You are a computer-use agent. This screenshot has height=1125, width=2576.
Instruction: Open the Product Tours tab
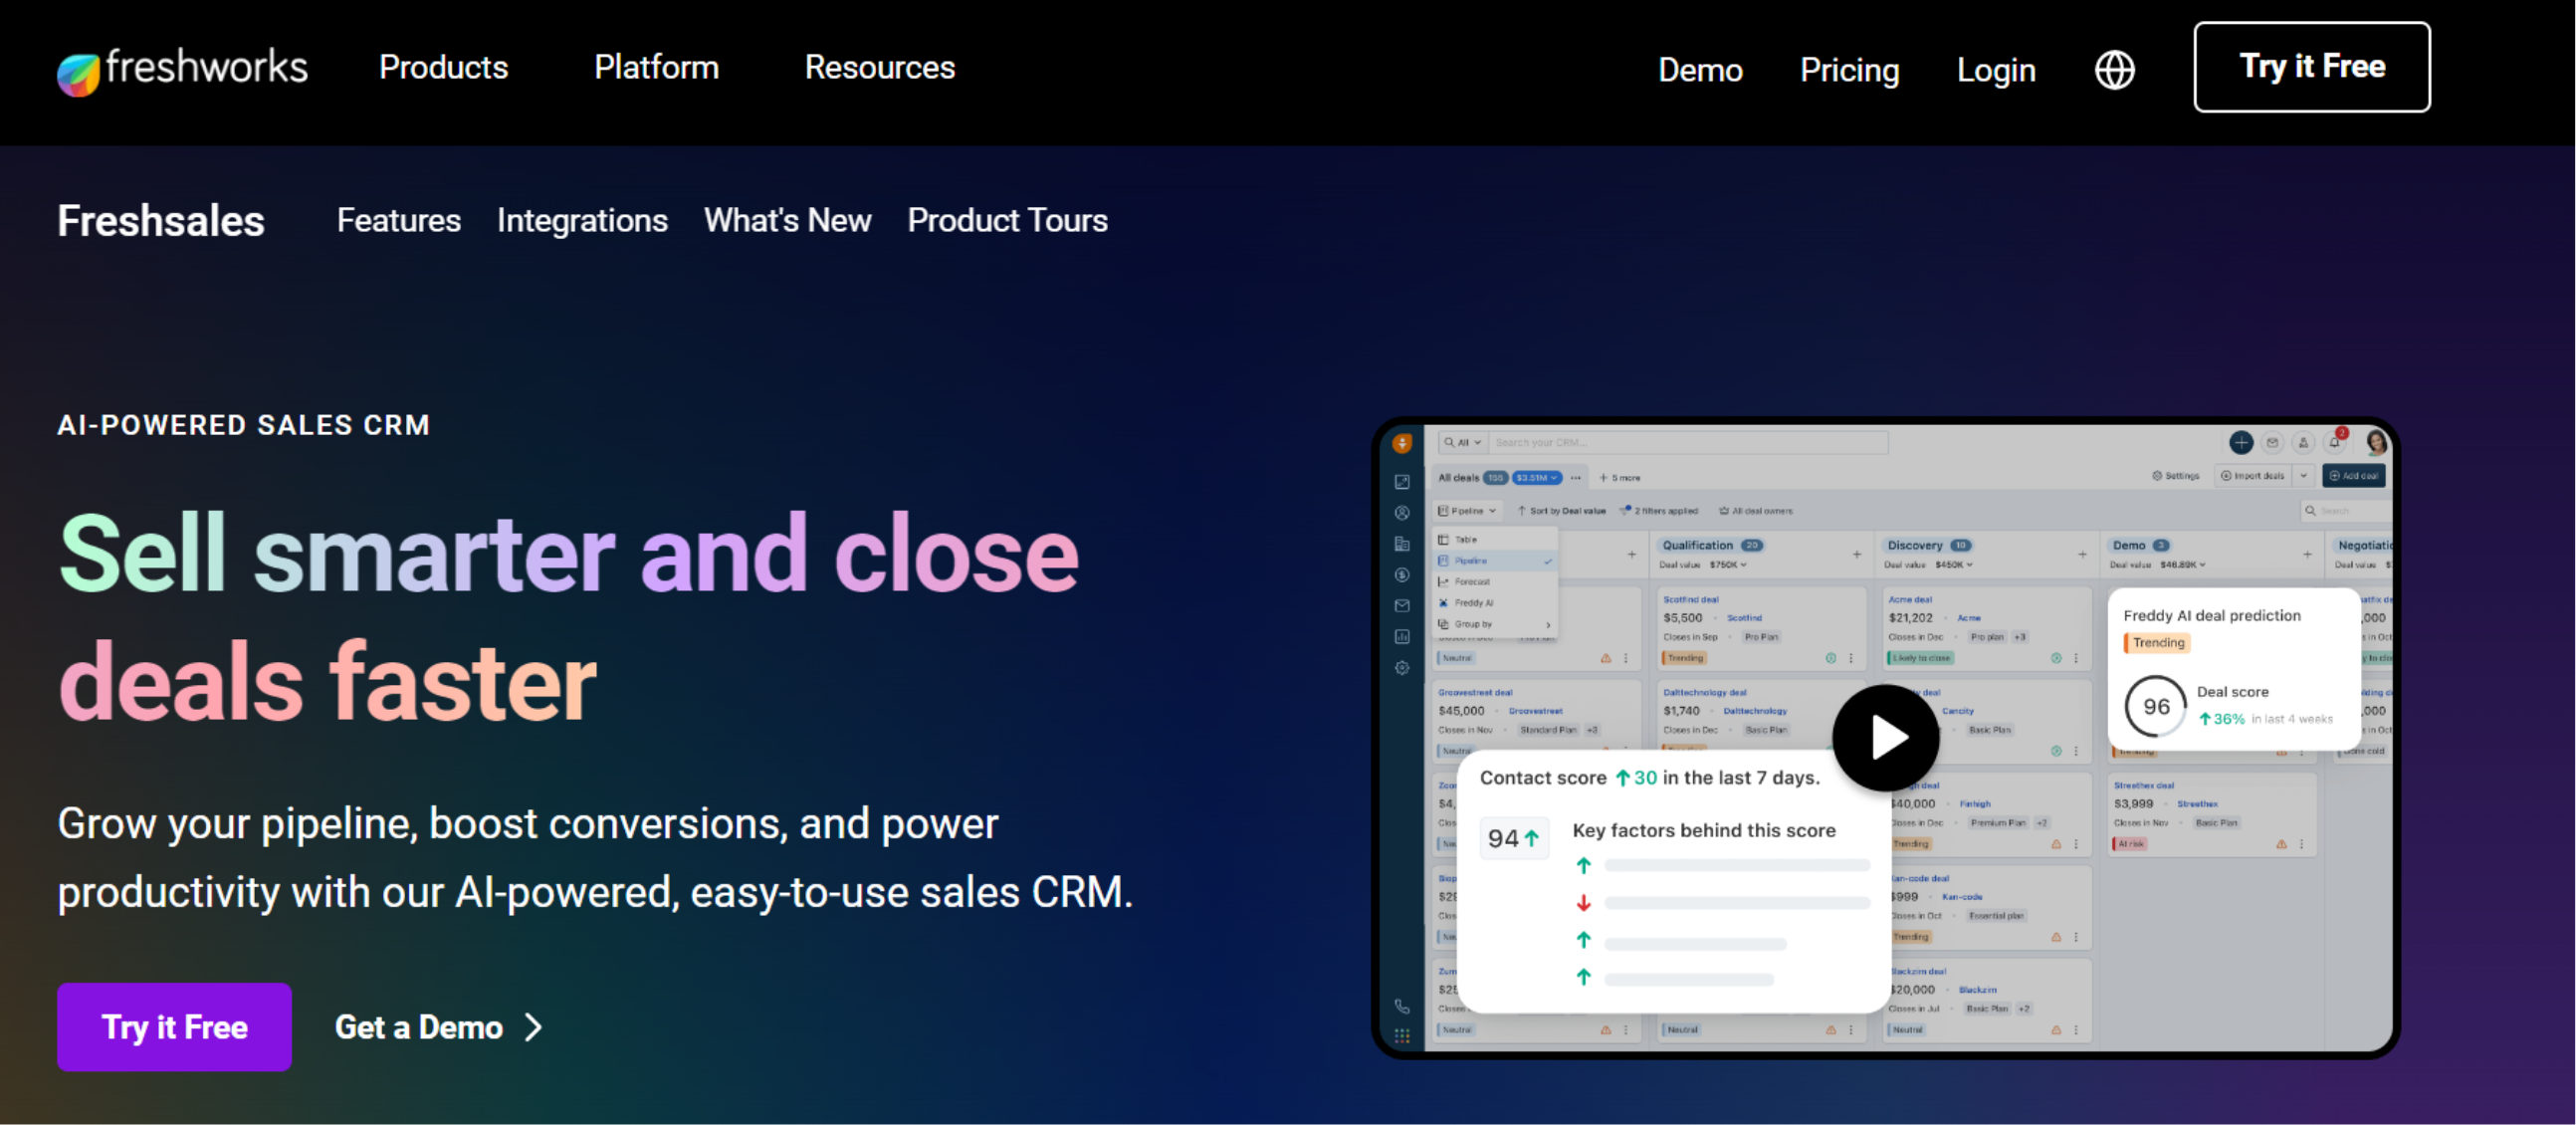click(x=1007, y=220)
